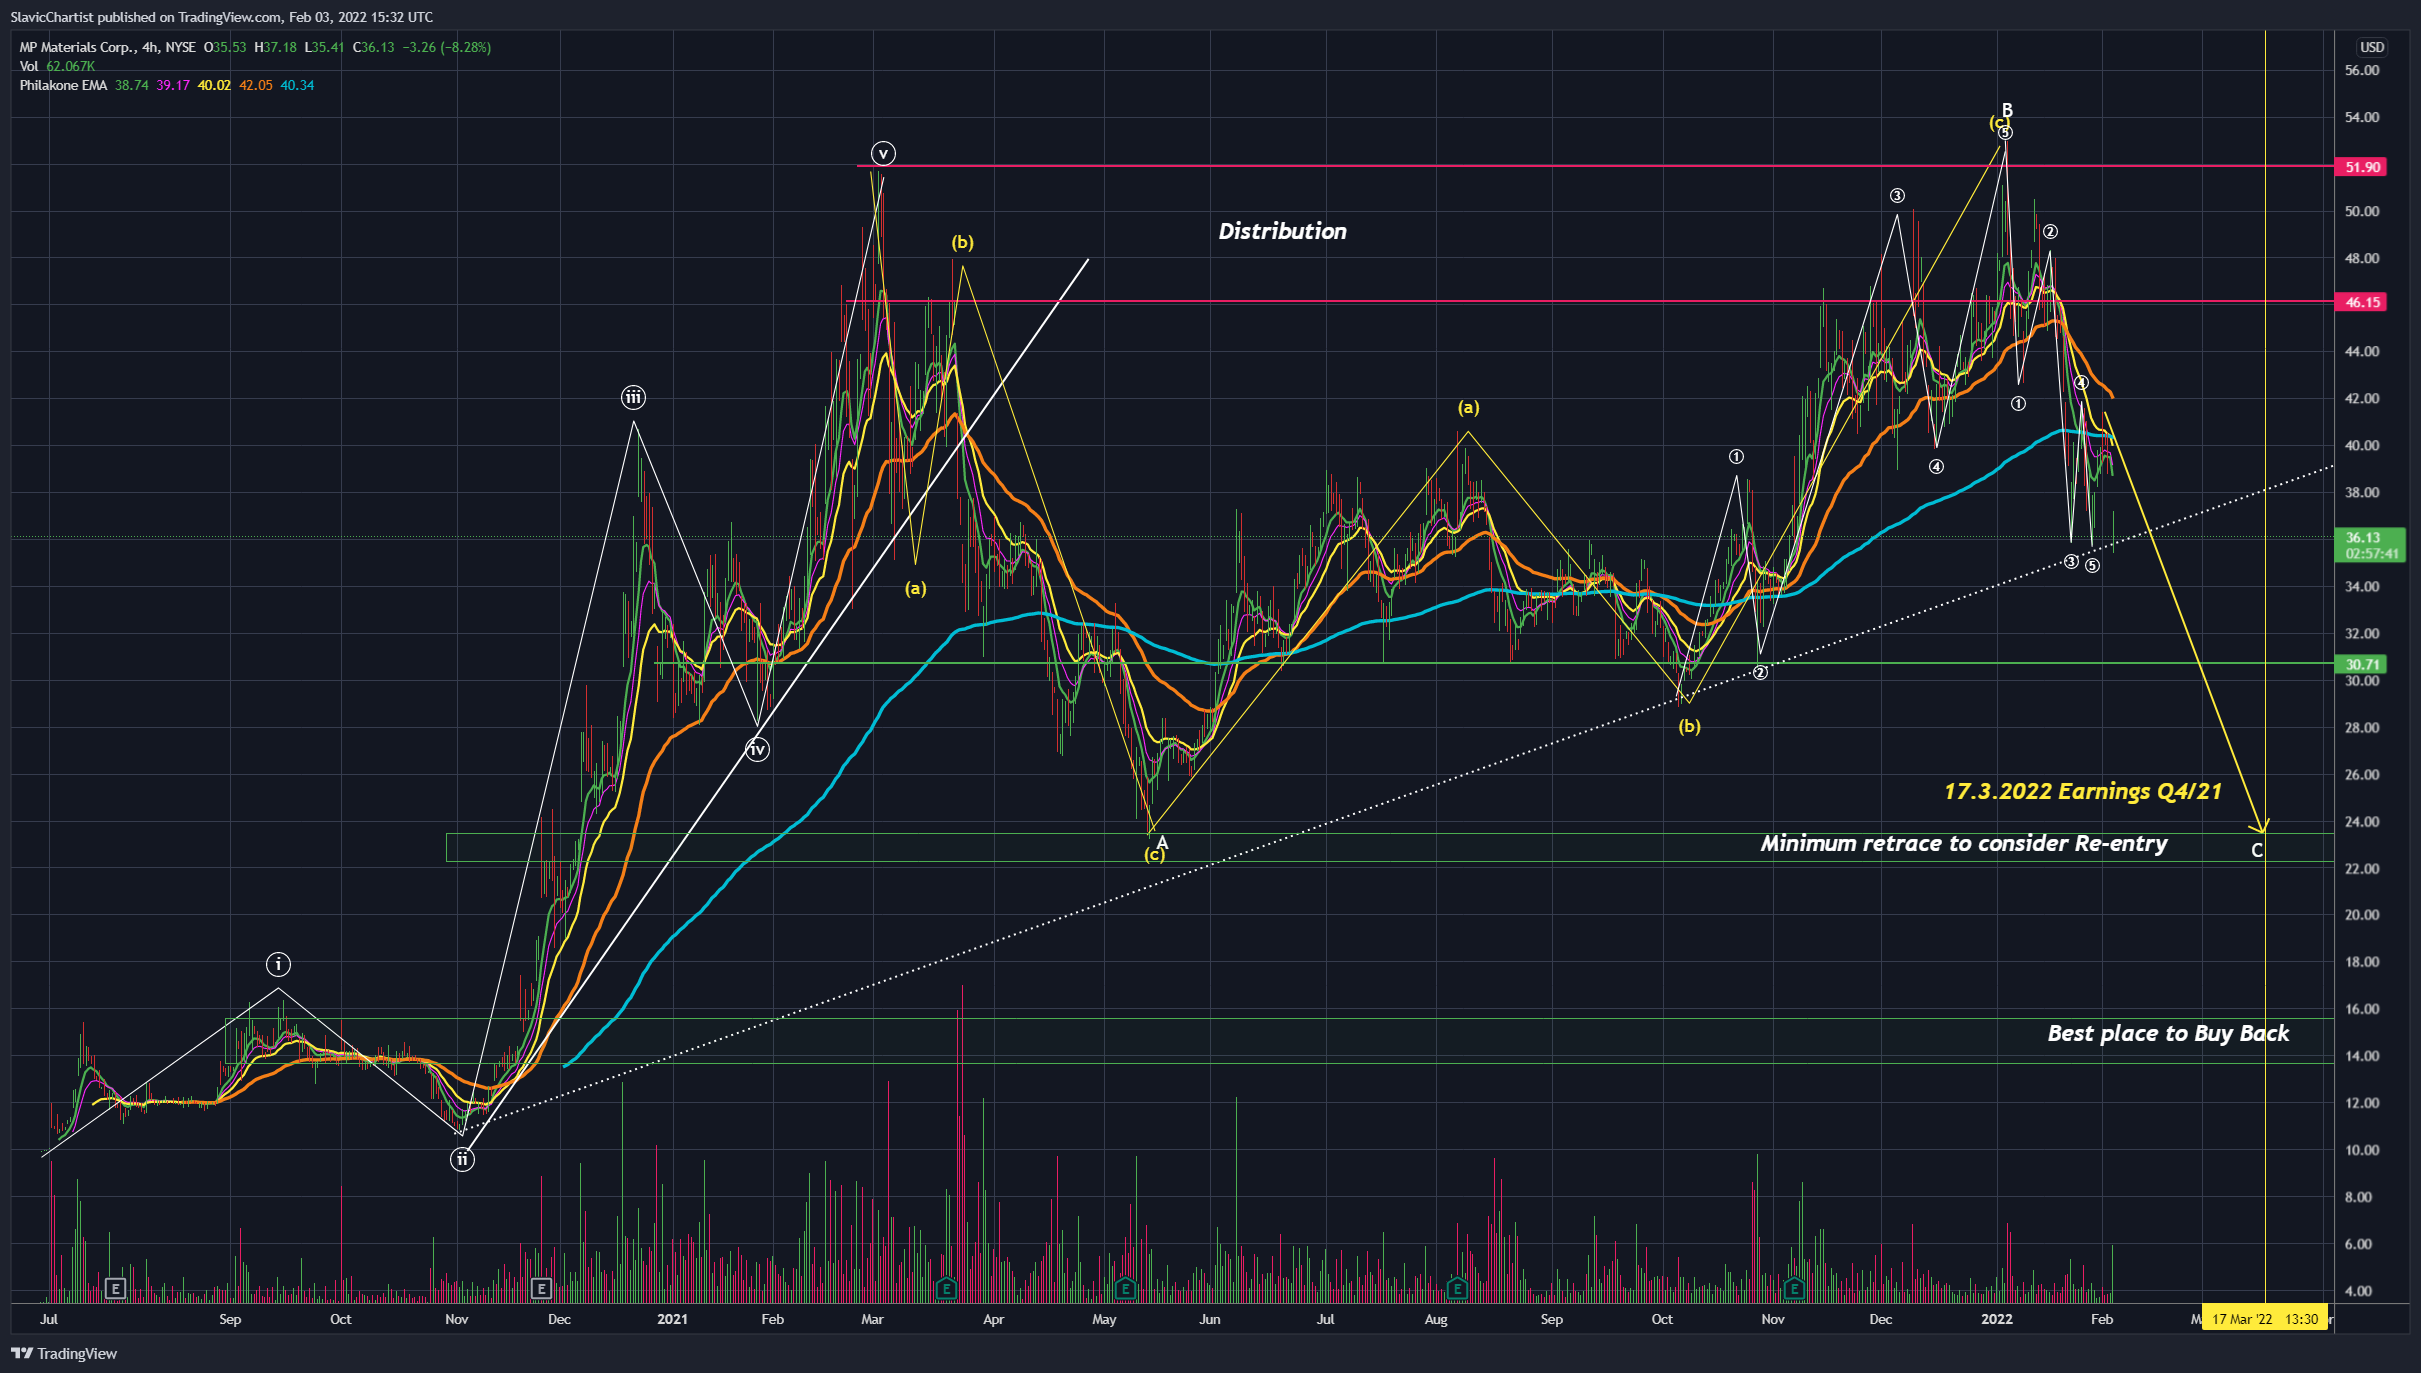Click the USD currency label on price axis
2421x1373 pixels.
(2372, 47)
